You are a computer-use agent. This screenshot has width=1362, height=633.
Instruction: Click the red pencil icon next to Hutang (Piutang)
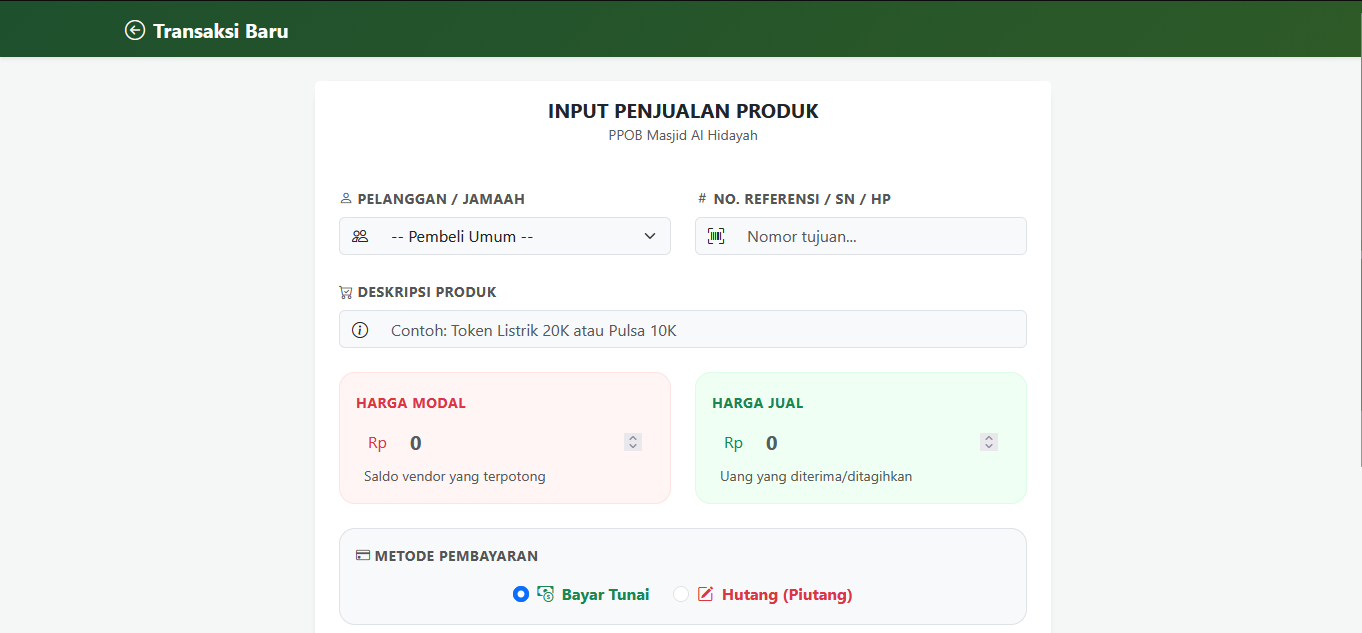[x=705, y=593]
